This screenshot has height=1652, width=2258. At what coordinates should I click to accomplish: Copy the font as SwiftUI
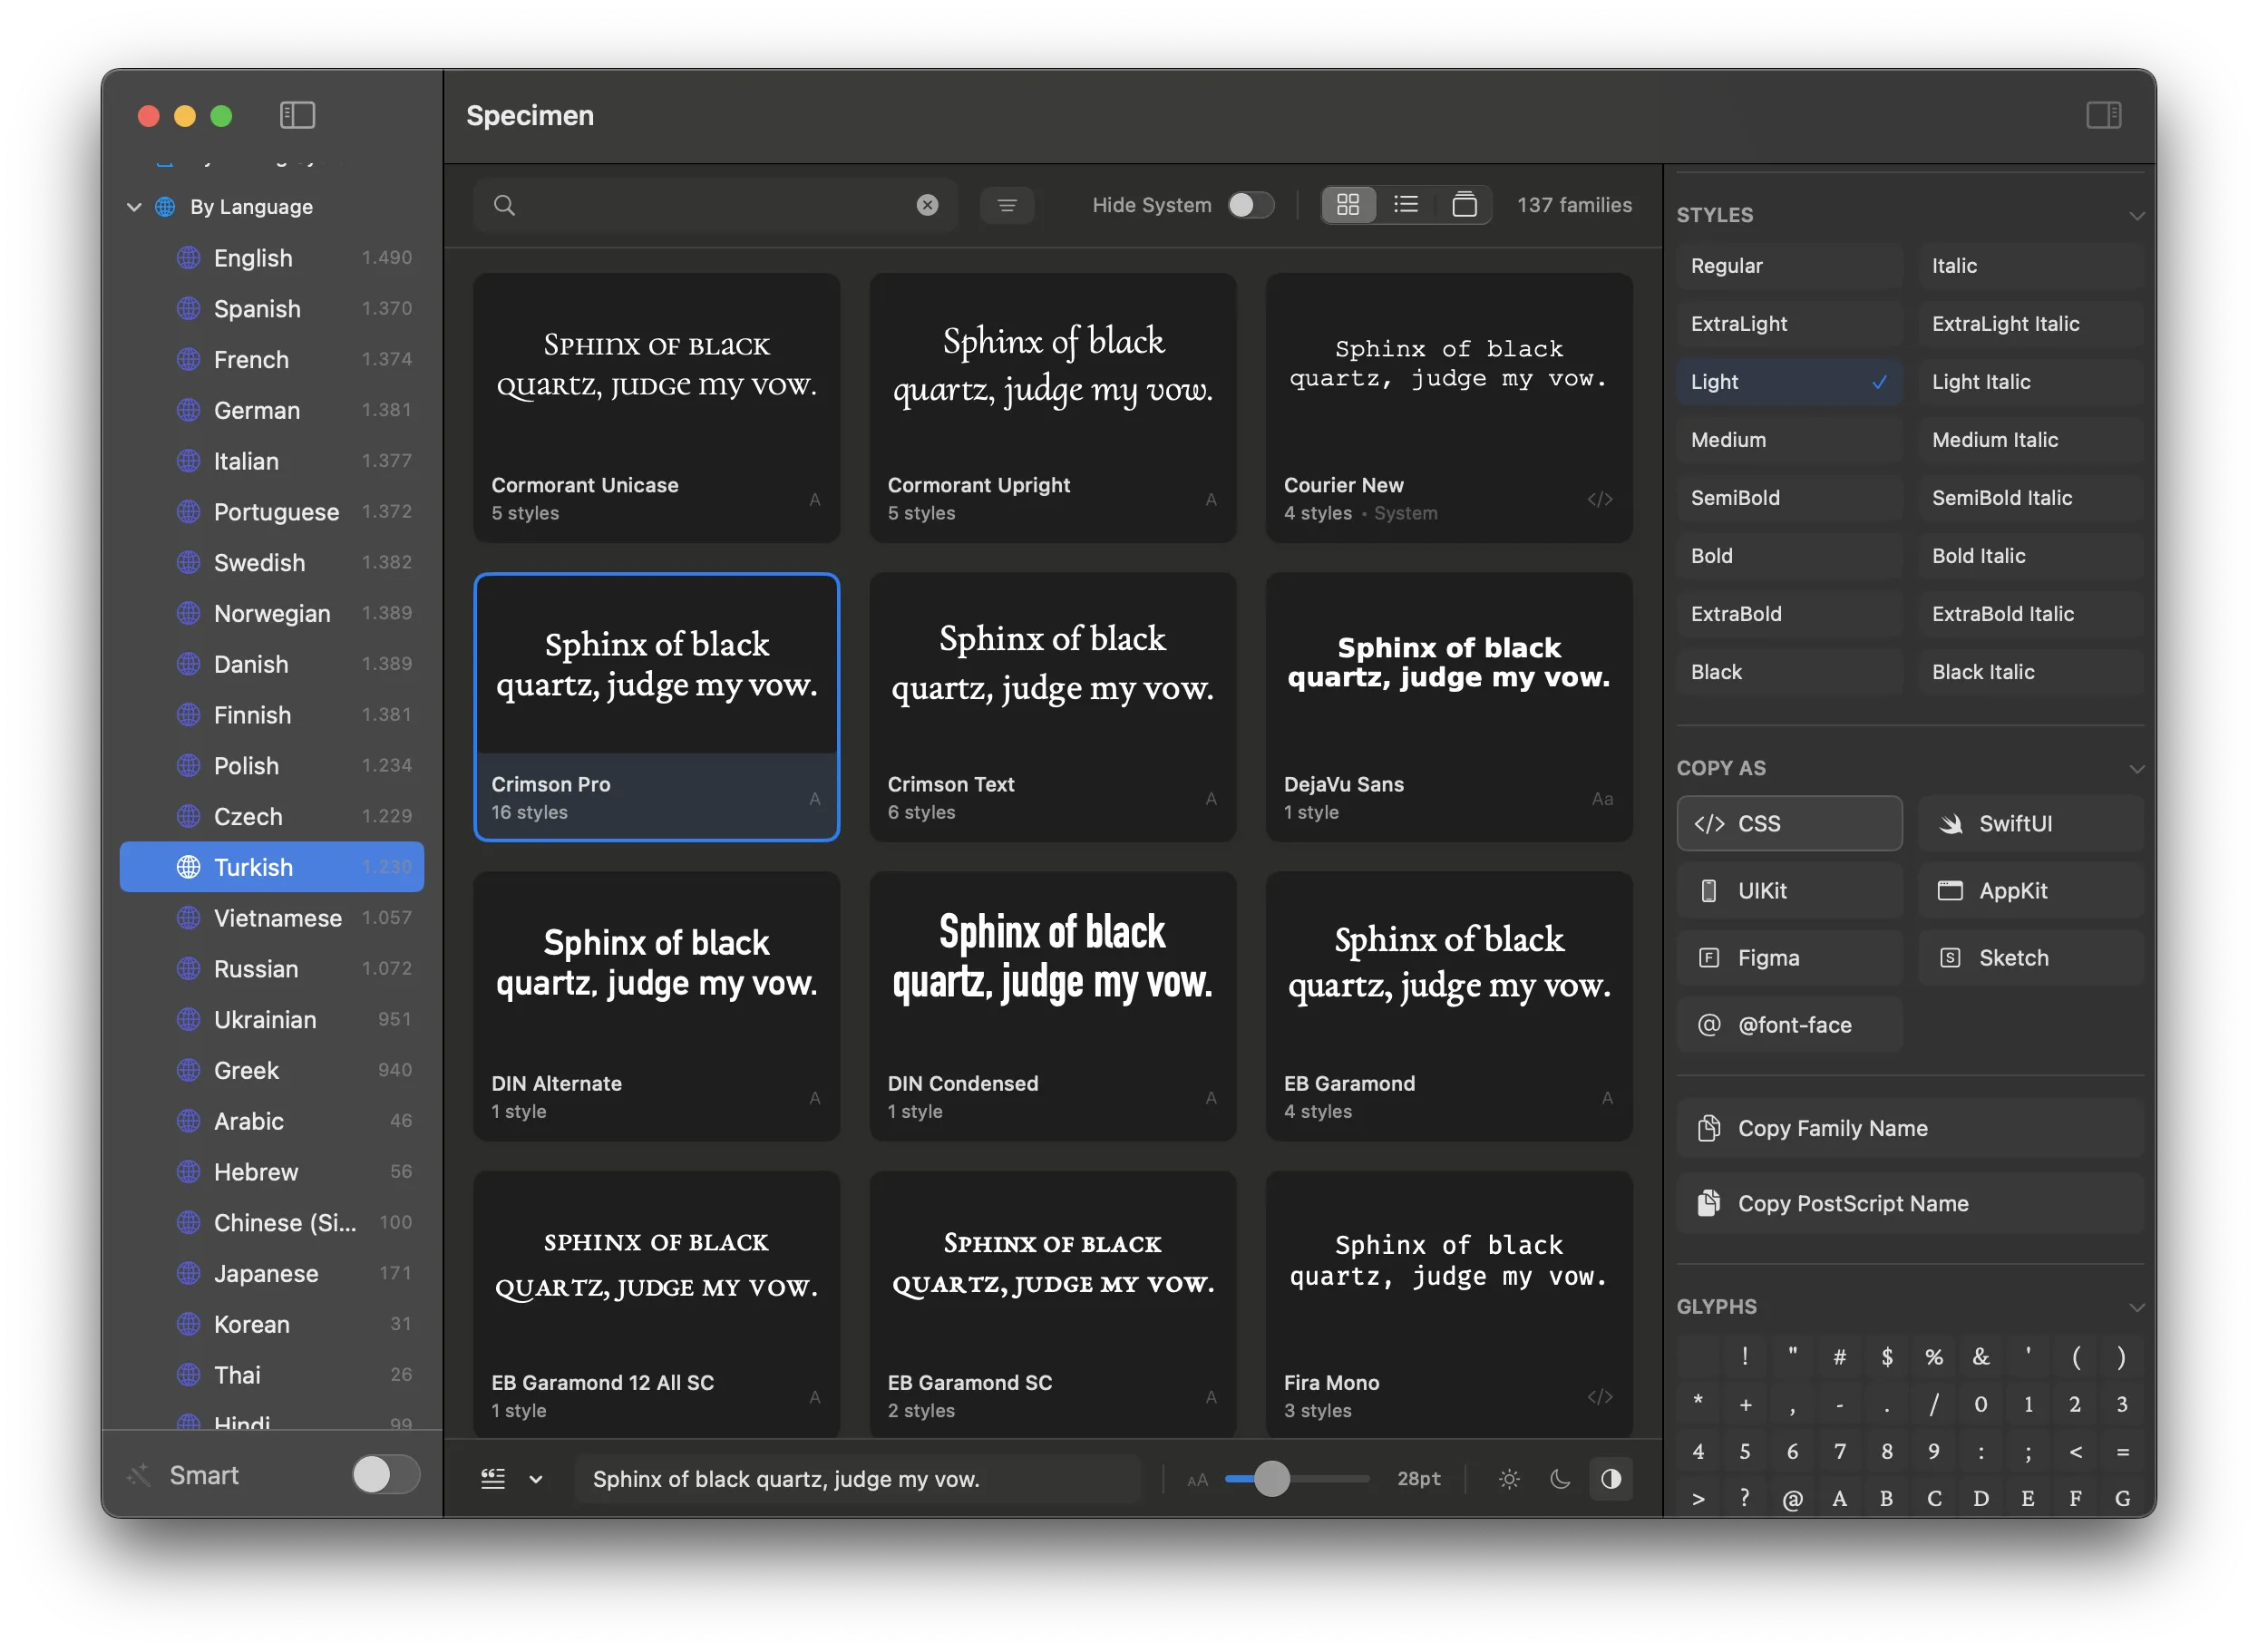tap(2030, 823)
